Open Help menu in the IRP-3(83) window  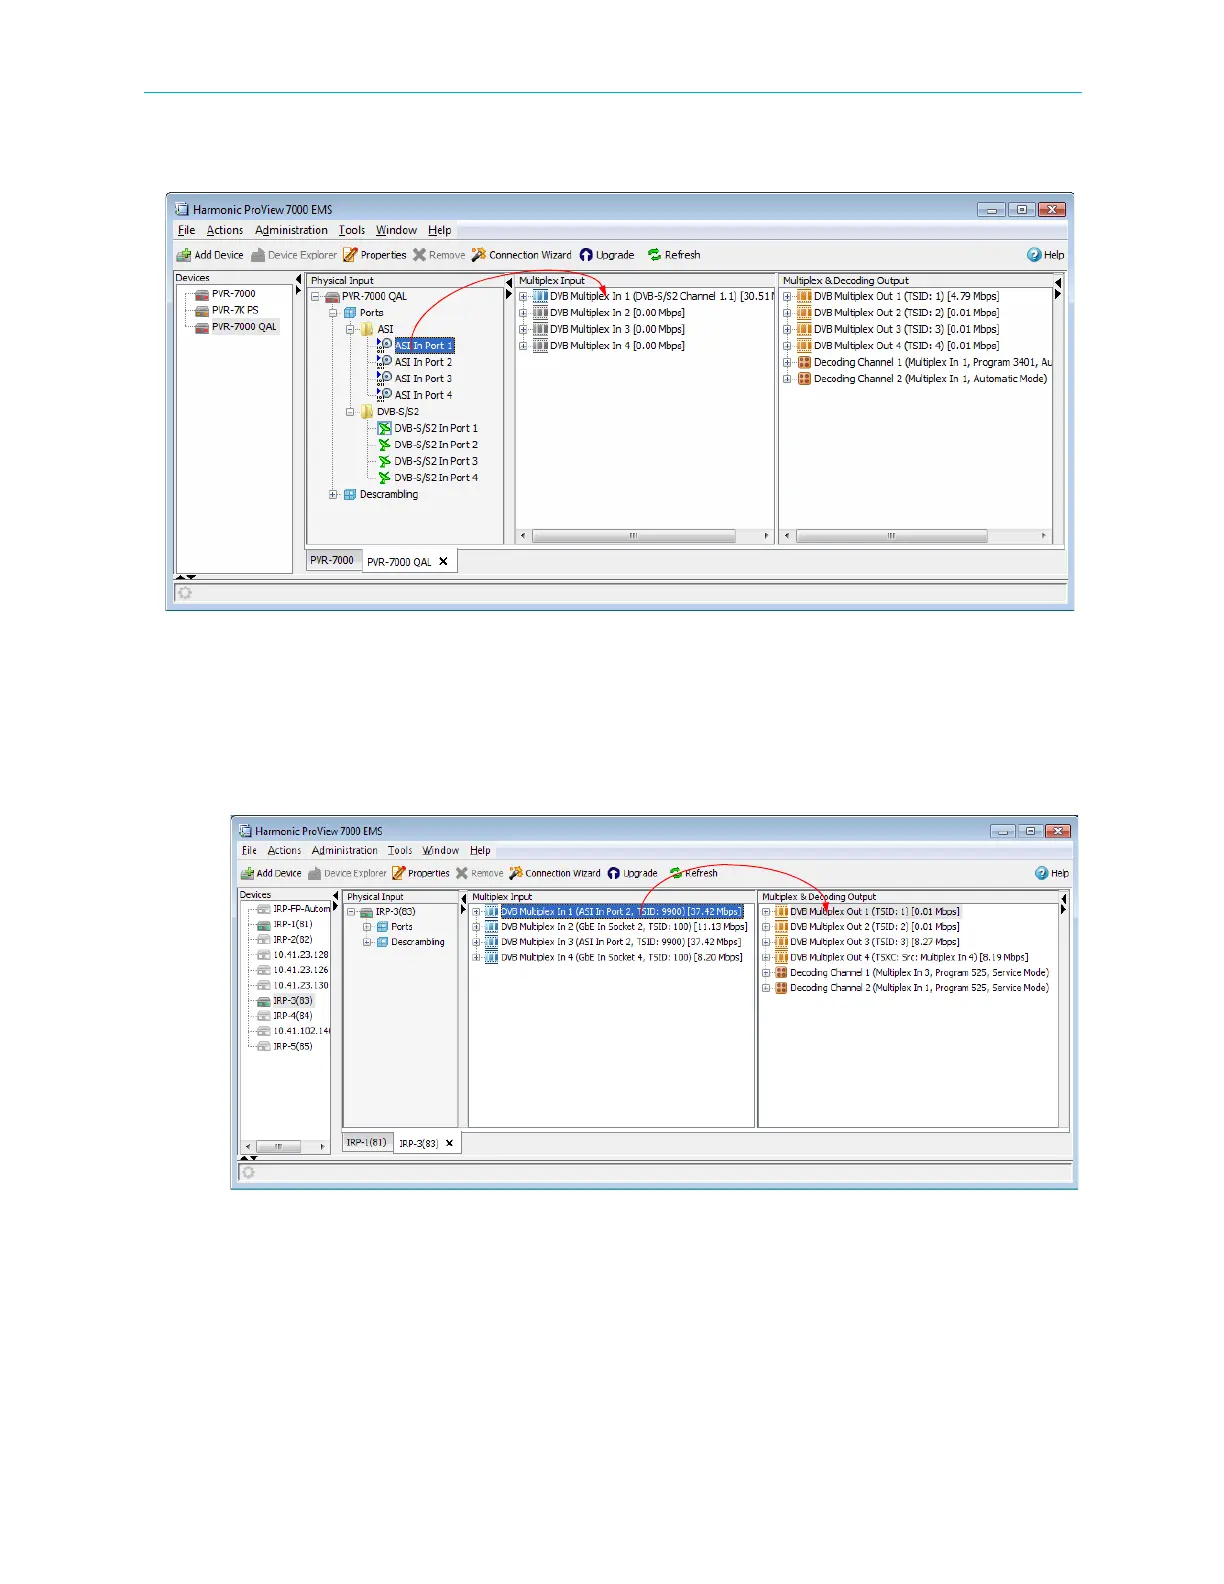coord(480,850)
